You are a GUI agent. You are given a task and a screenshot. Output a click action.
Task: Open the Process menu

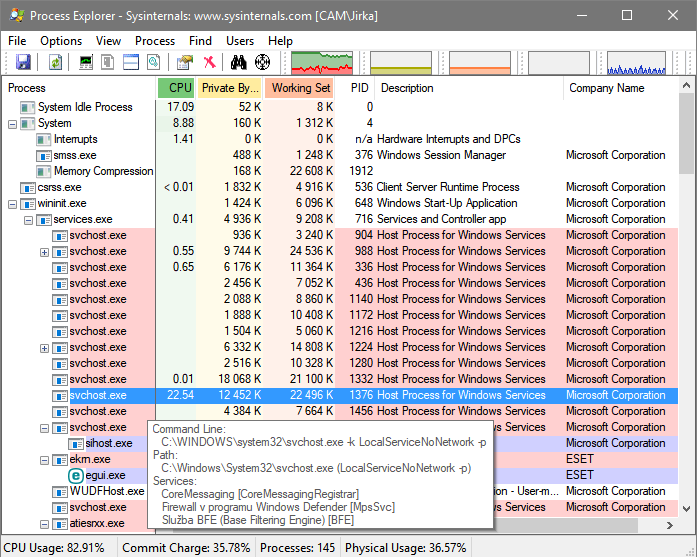[x=155, y=41]
